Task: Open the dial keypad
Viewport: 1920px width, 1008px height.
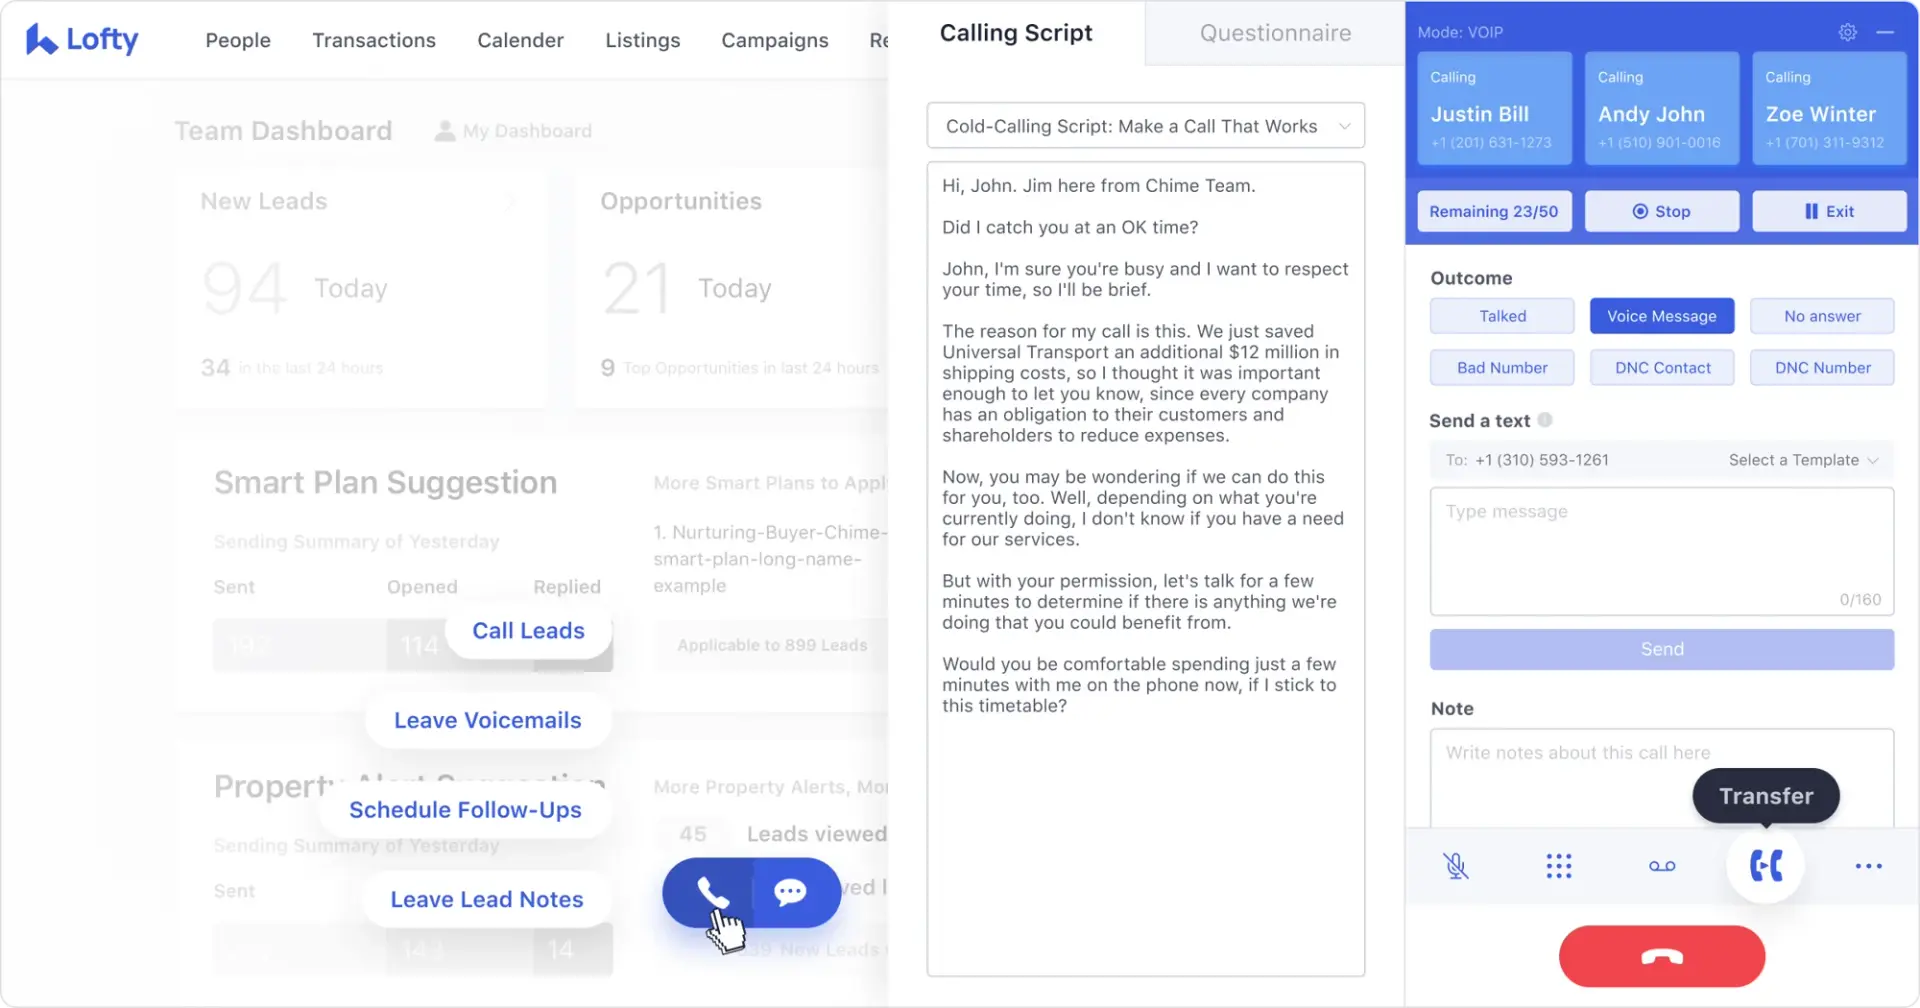Action: point(1558,866)
